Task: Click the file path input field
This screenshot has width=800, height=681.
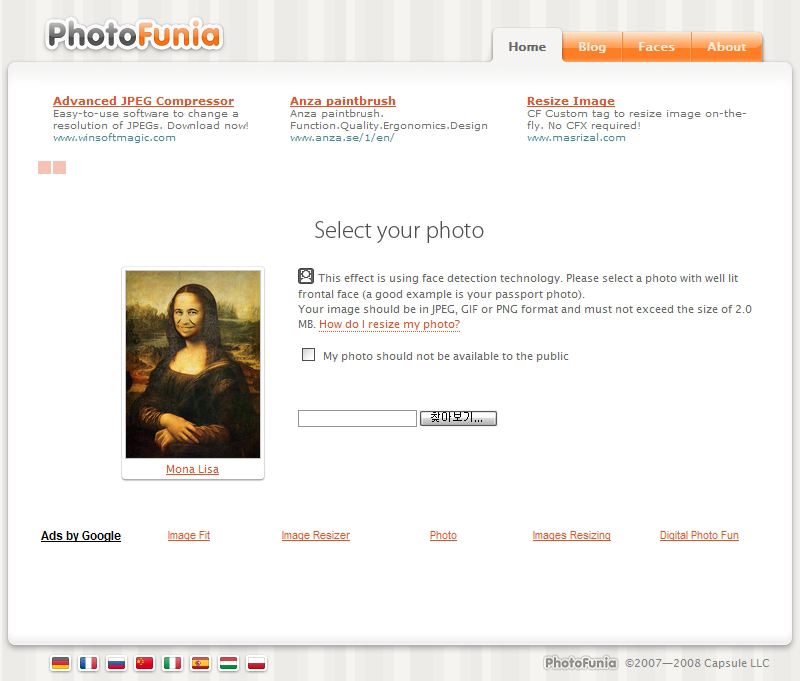Action: point(357,418)
